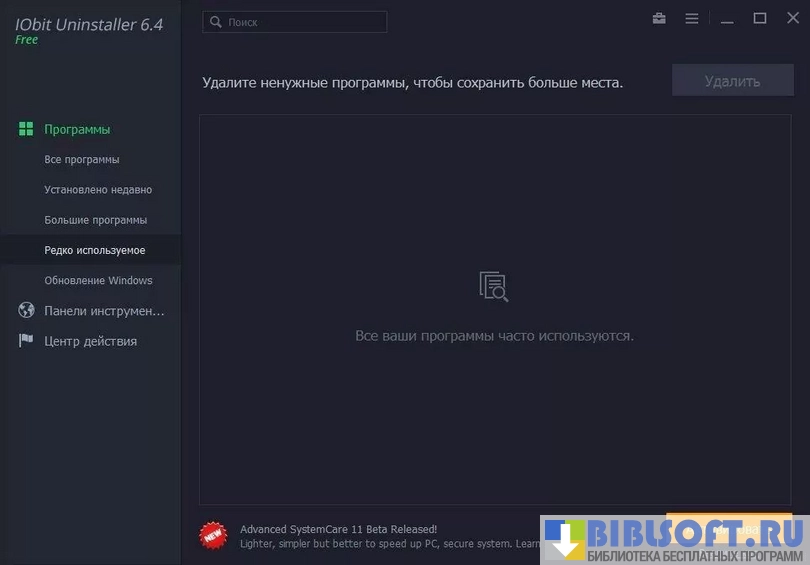Click the green Free edition label

[x=27, y=40]
